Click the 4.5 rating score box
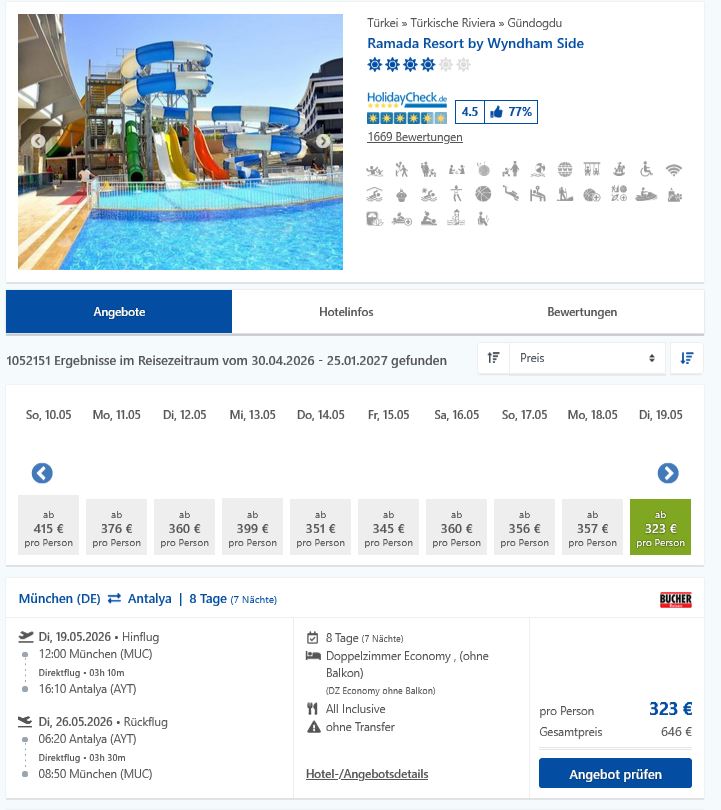This screenshot has width=721, height=810. pos(469,112)
